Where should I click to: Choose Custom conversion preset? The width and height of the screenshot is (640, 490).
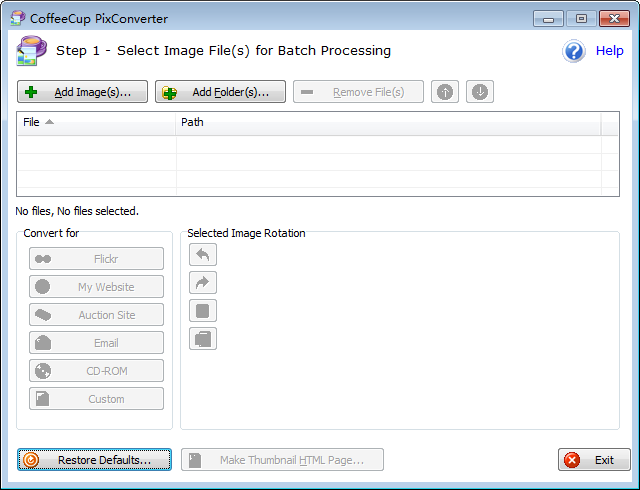(x=96, y=399)
